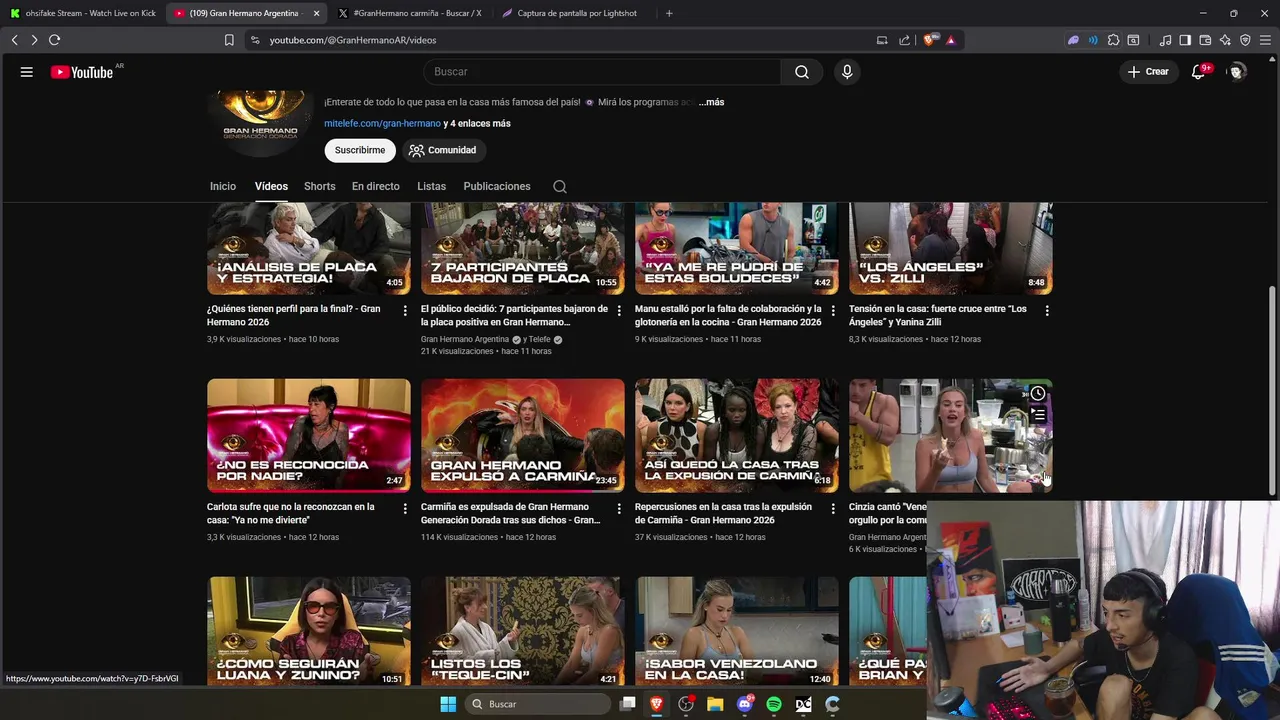The height and width of the screenshot is (720, 1280).
Task: Toggle the browser sidebar panel
Action: (x=1185, y=40)
